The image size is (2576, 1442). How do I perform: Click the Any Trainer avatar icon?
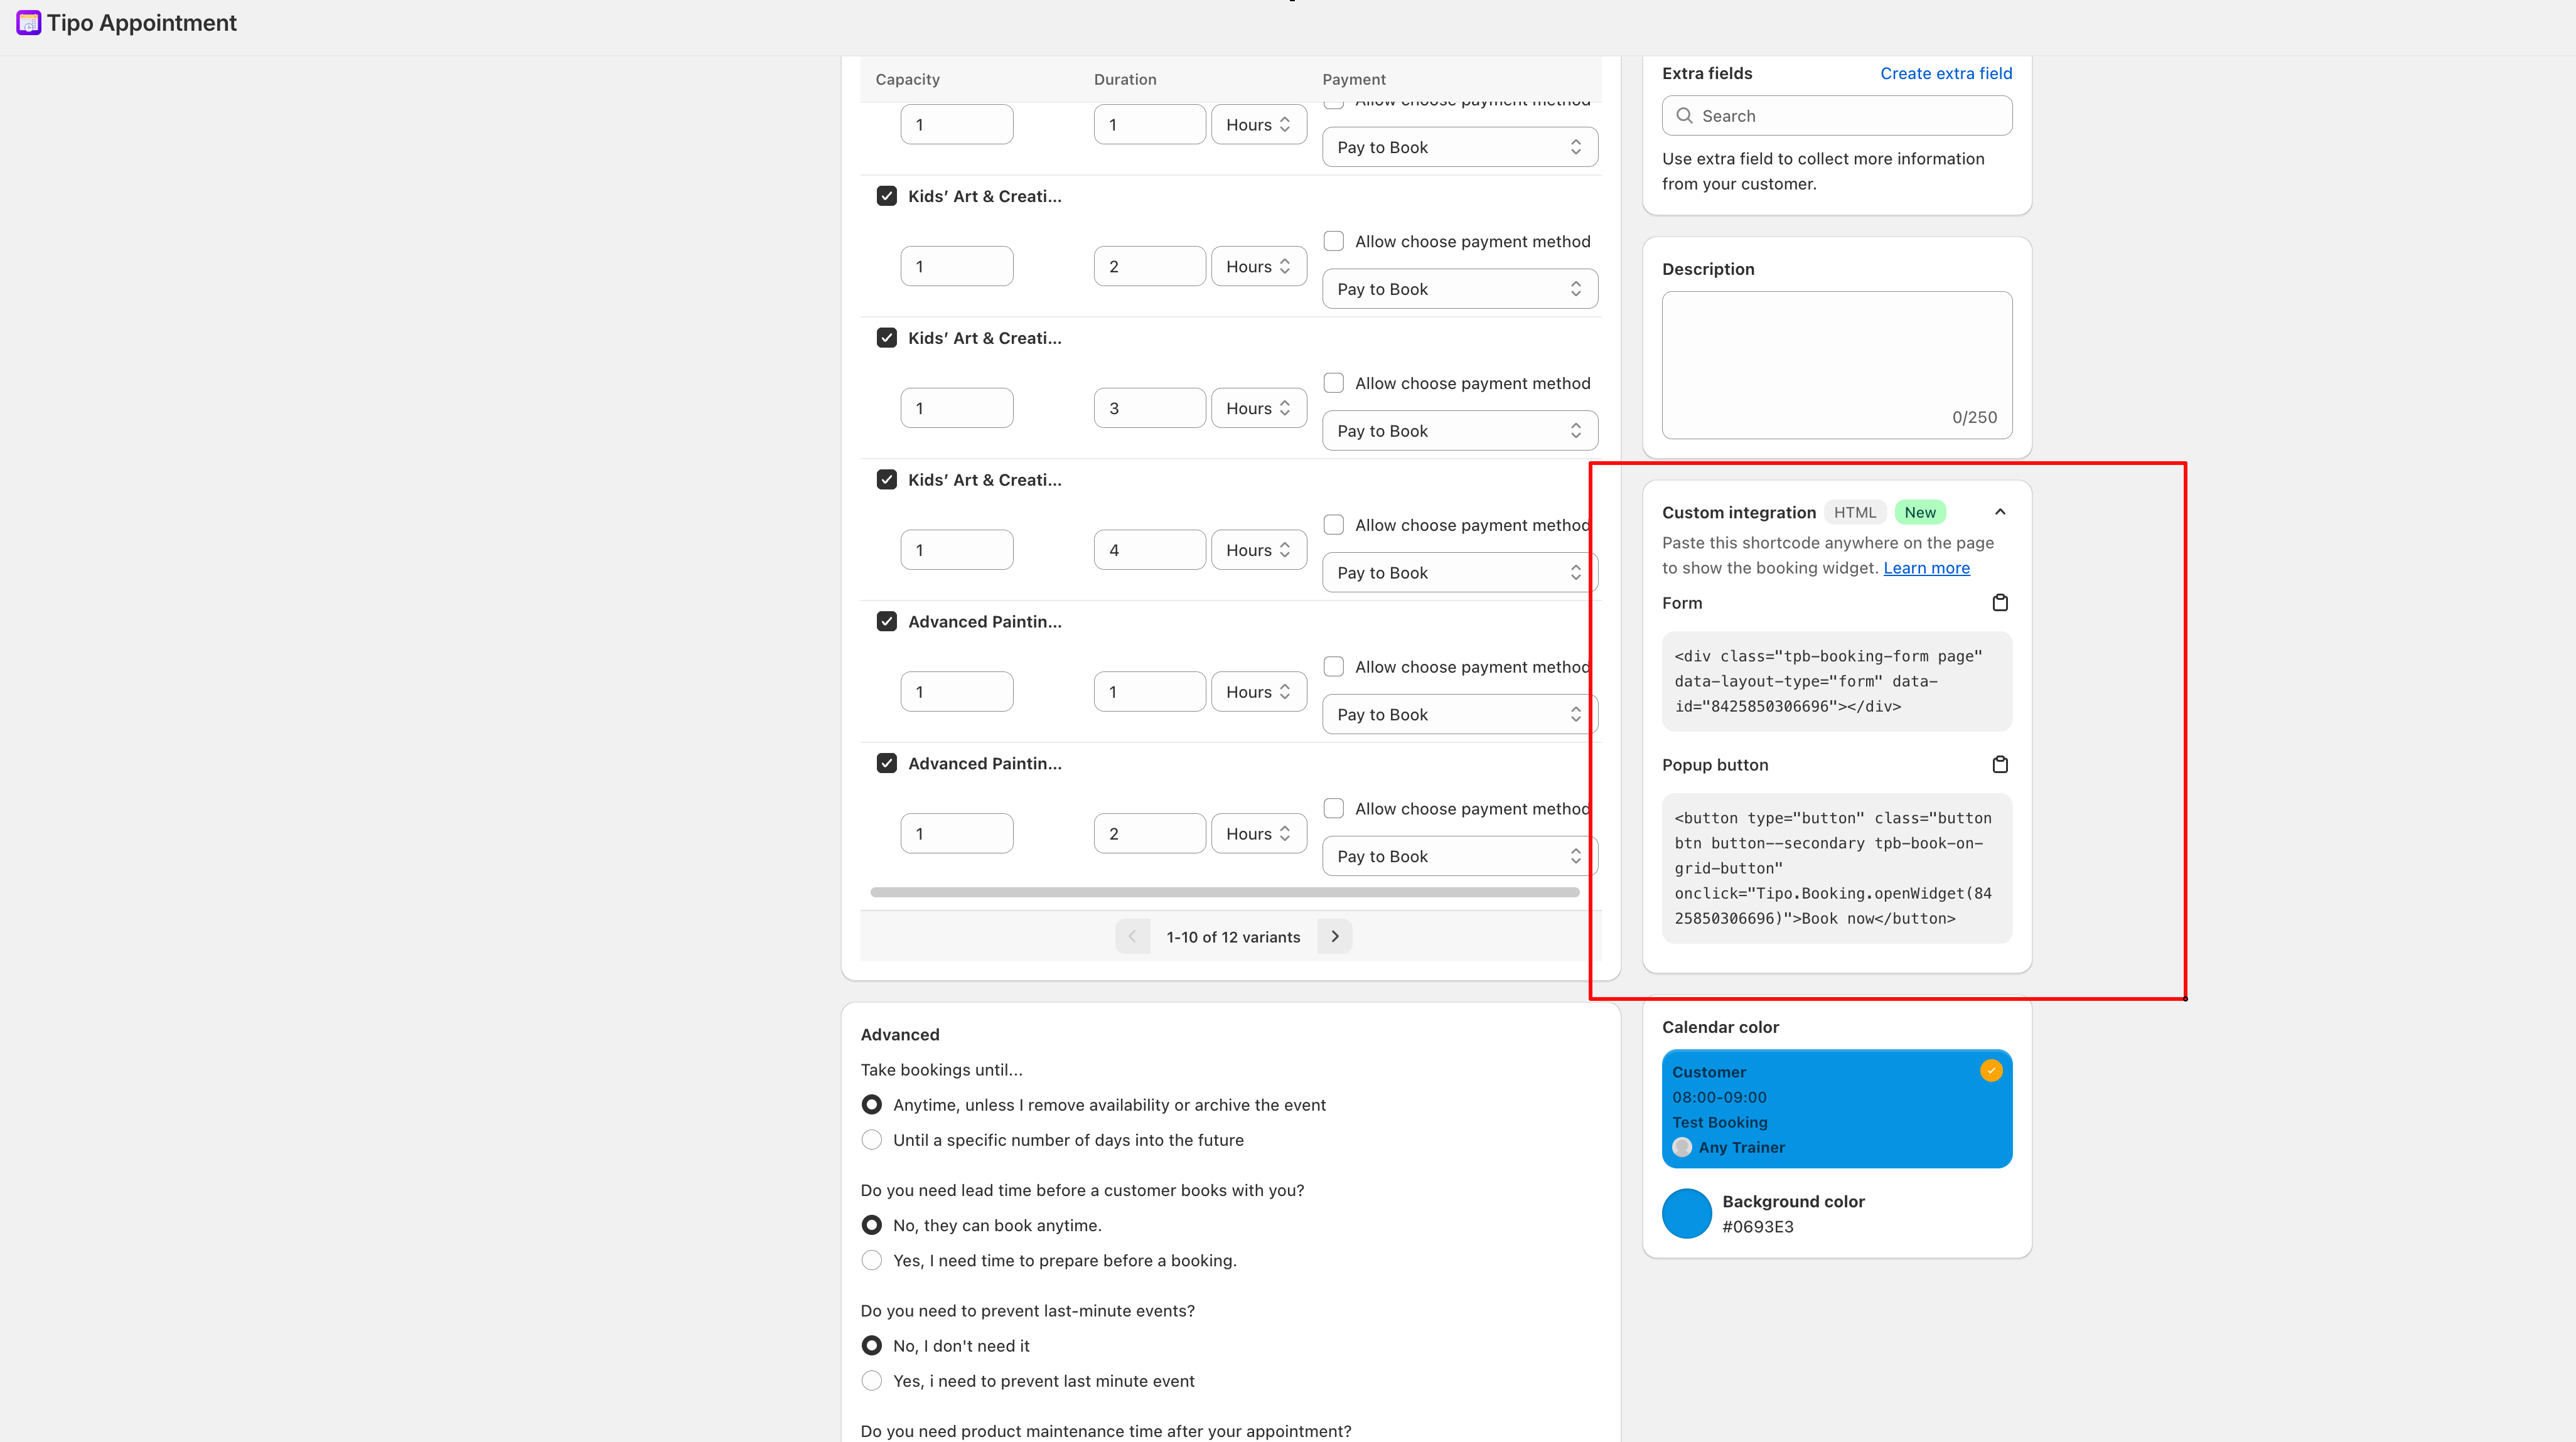click(1682, 1147)
